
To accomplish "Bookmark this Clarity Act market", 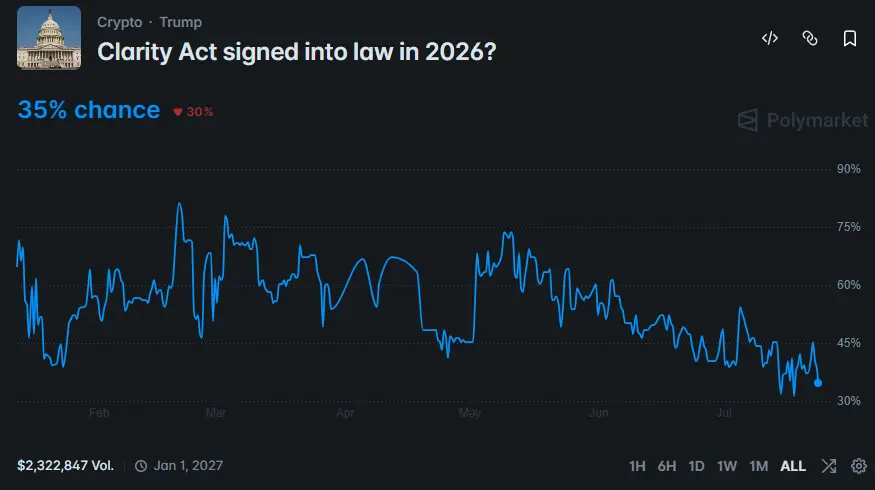I will coord(849,38).
